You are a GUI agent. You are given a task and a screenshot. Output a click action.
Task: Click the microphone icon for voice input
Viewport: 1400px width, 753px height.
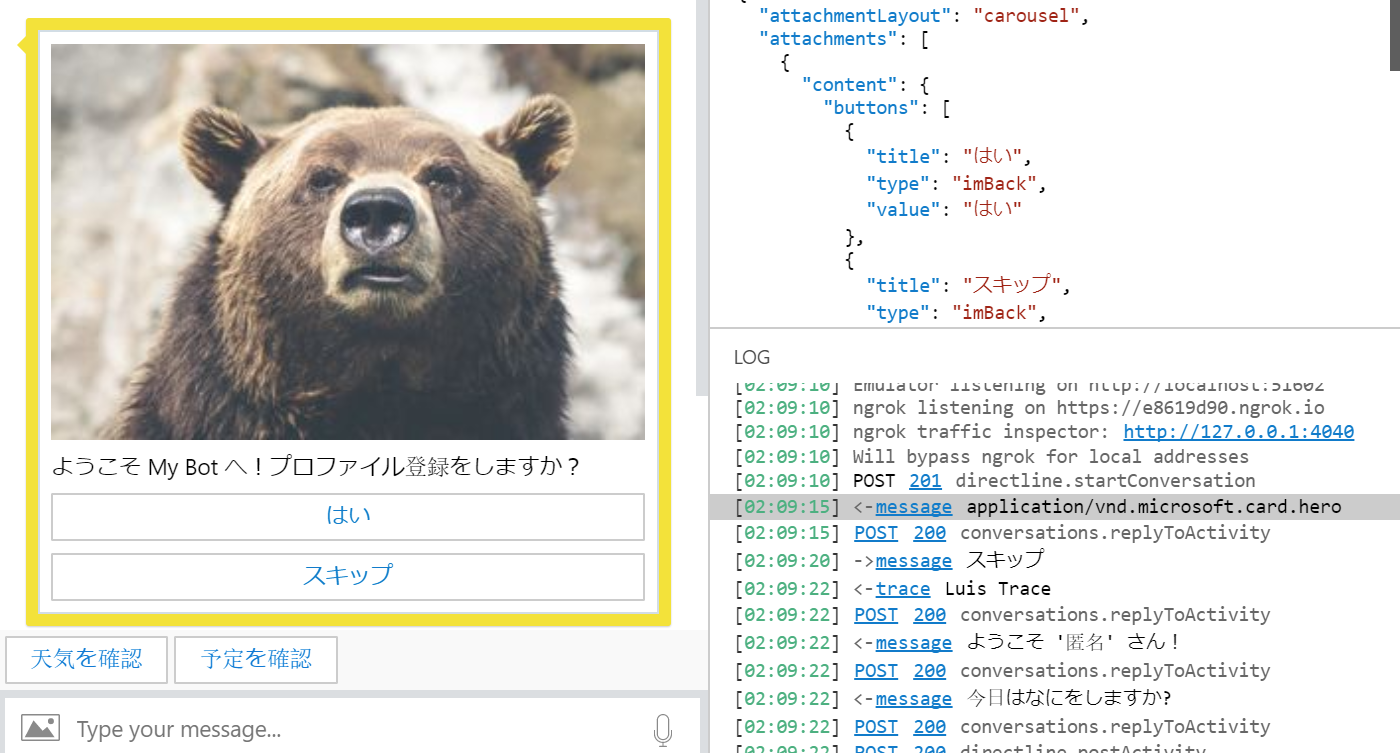(x=663, y=729)
